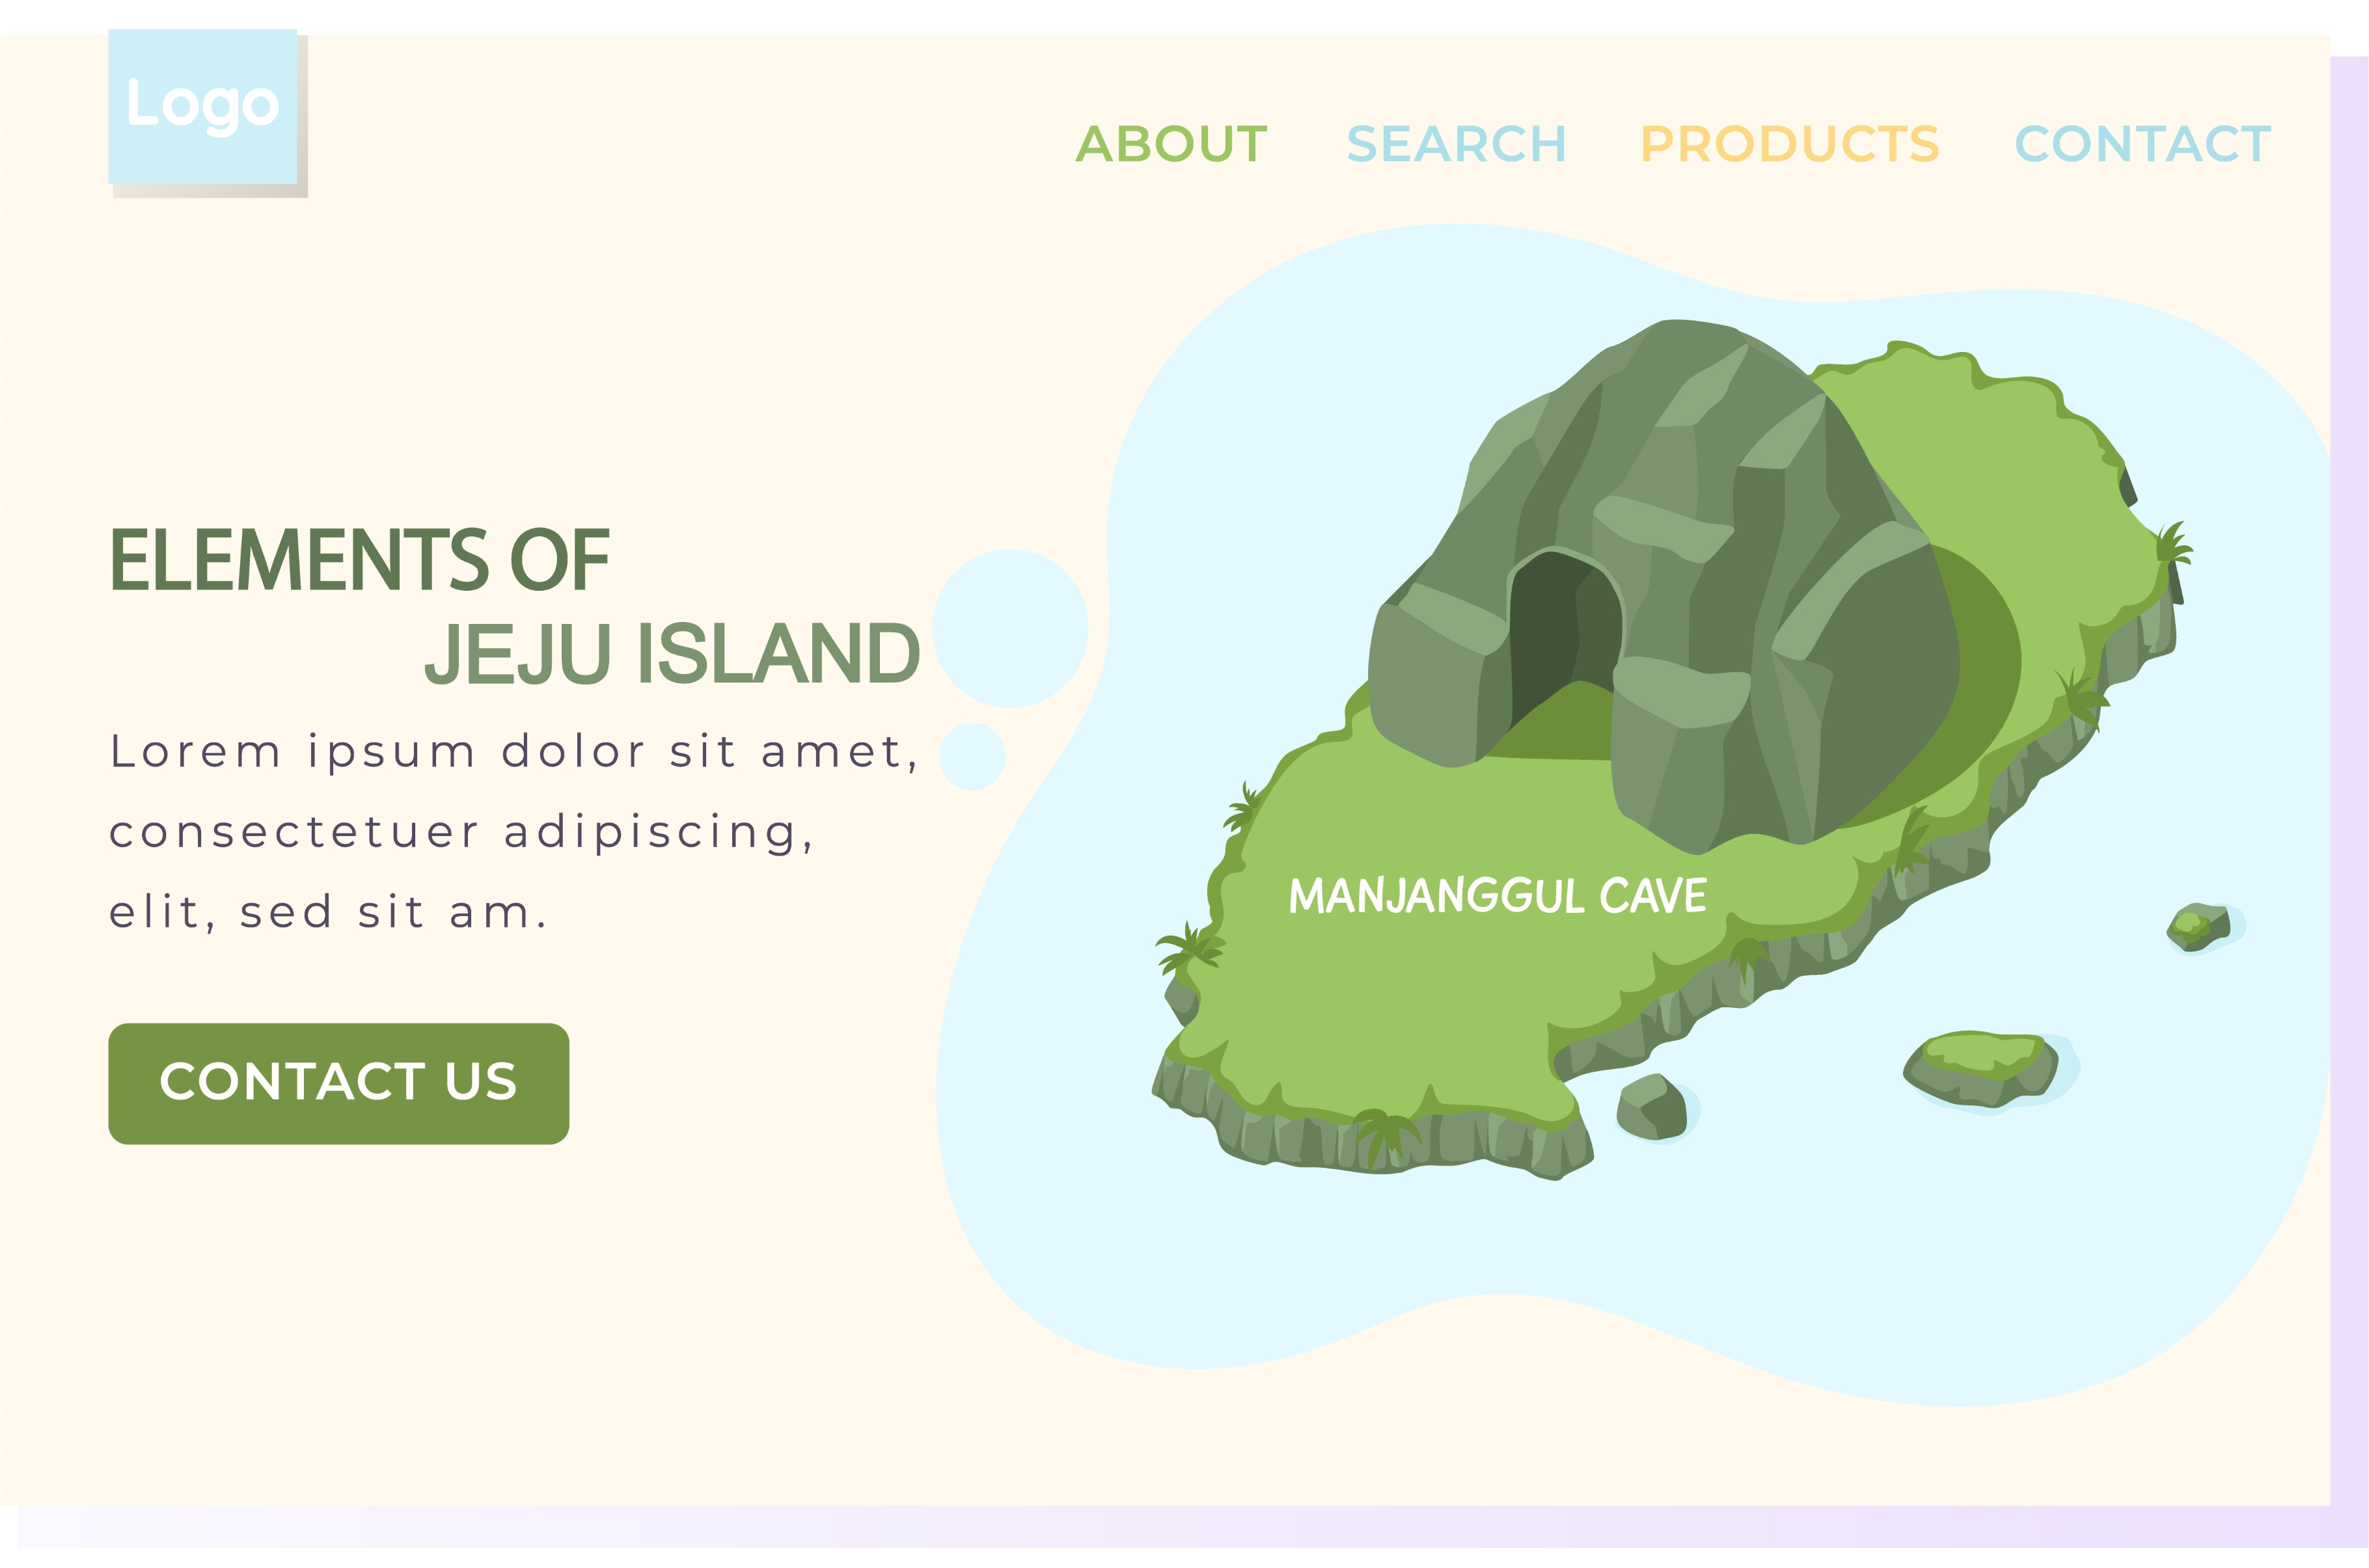Click the palm plant on left shore
Screen dimensions: 2369x1568
click(x=1190, y=947)
